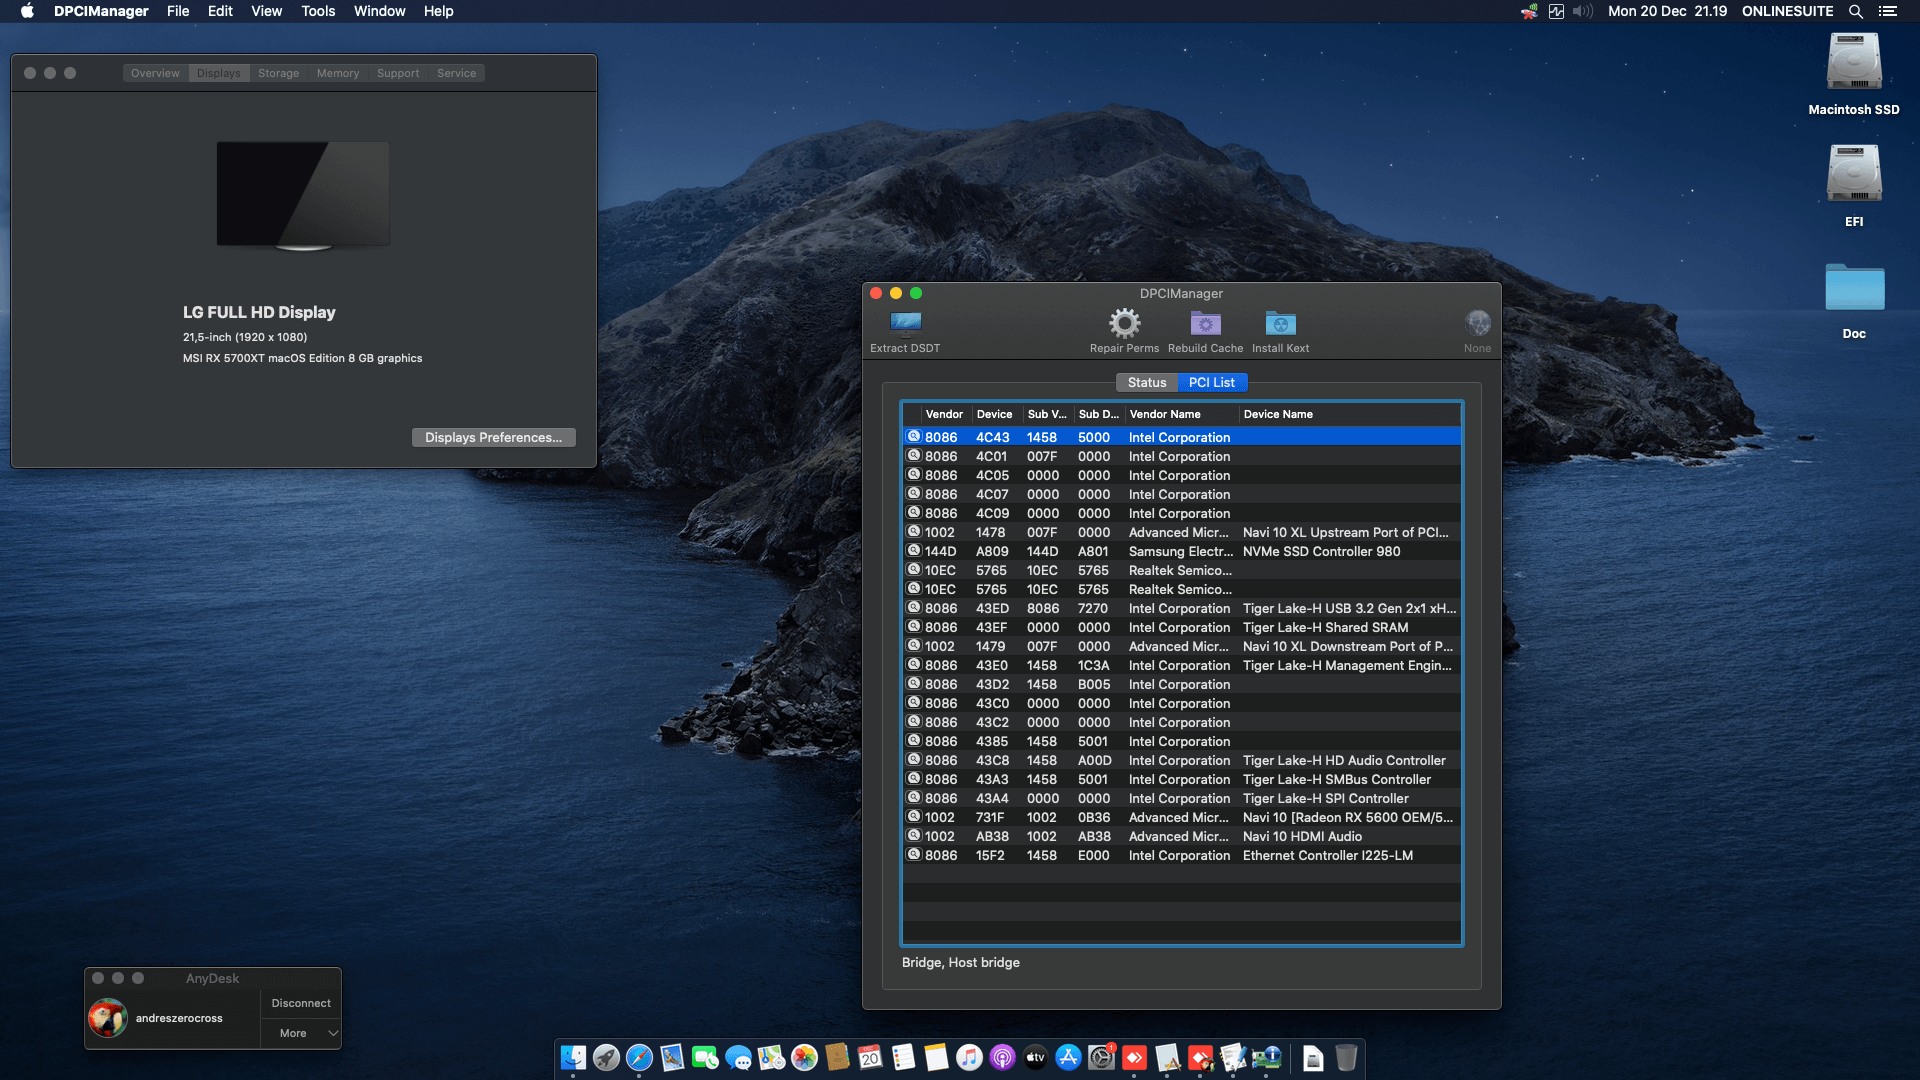The width and height of the screenshot is (1920, 1080).
Task: Click the DPCIManager dock icon
Action: click(1266, 1057)
